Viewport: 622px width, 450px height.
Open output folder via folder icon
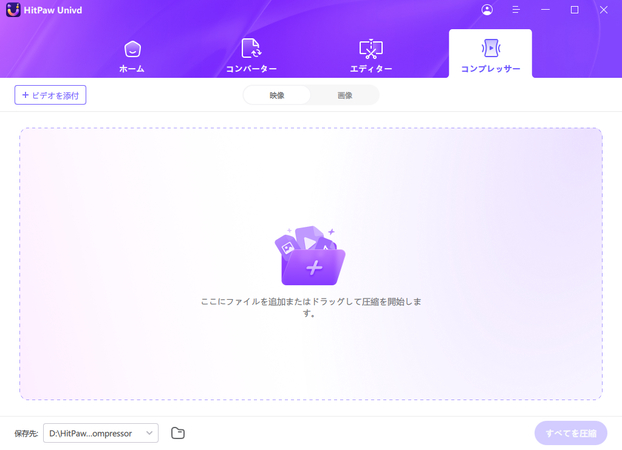[178, 433]
